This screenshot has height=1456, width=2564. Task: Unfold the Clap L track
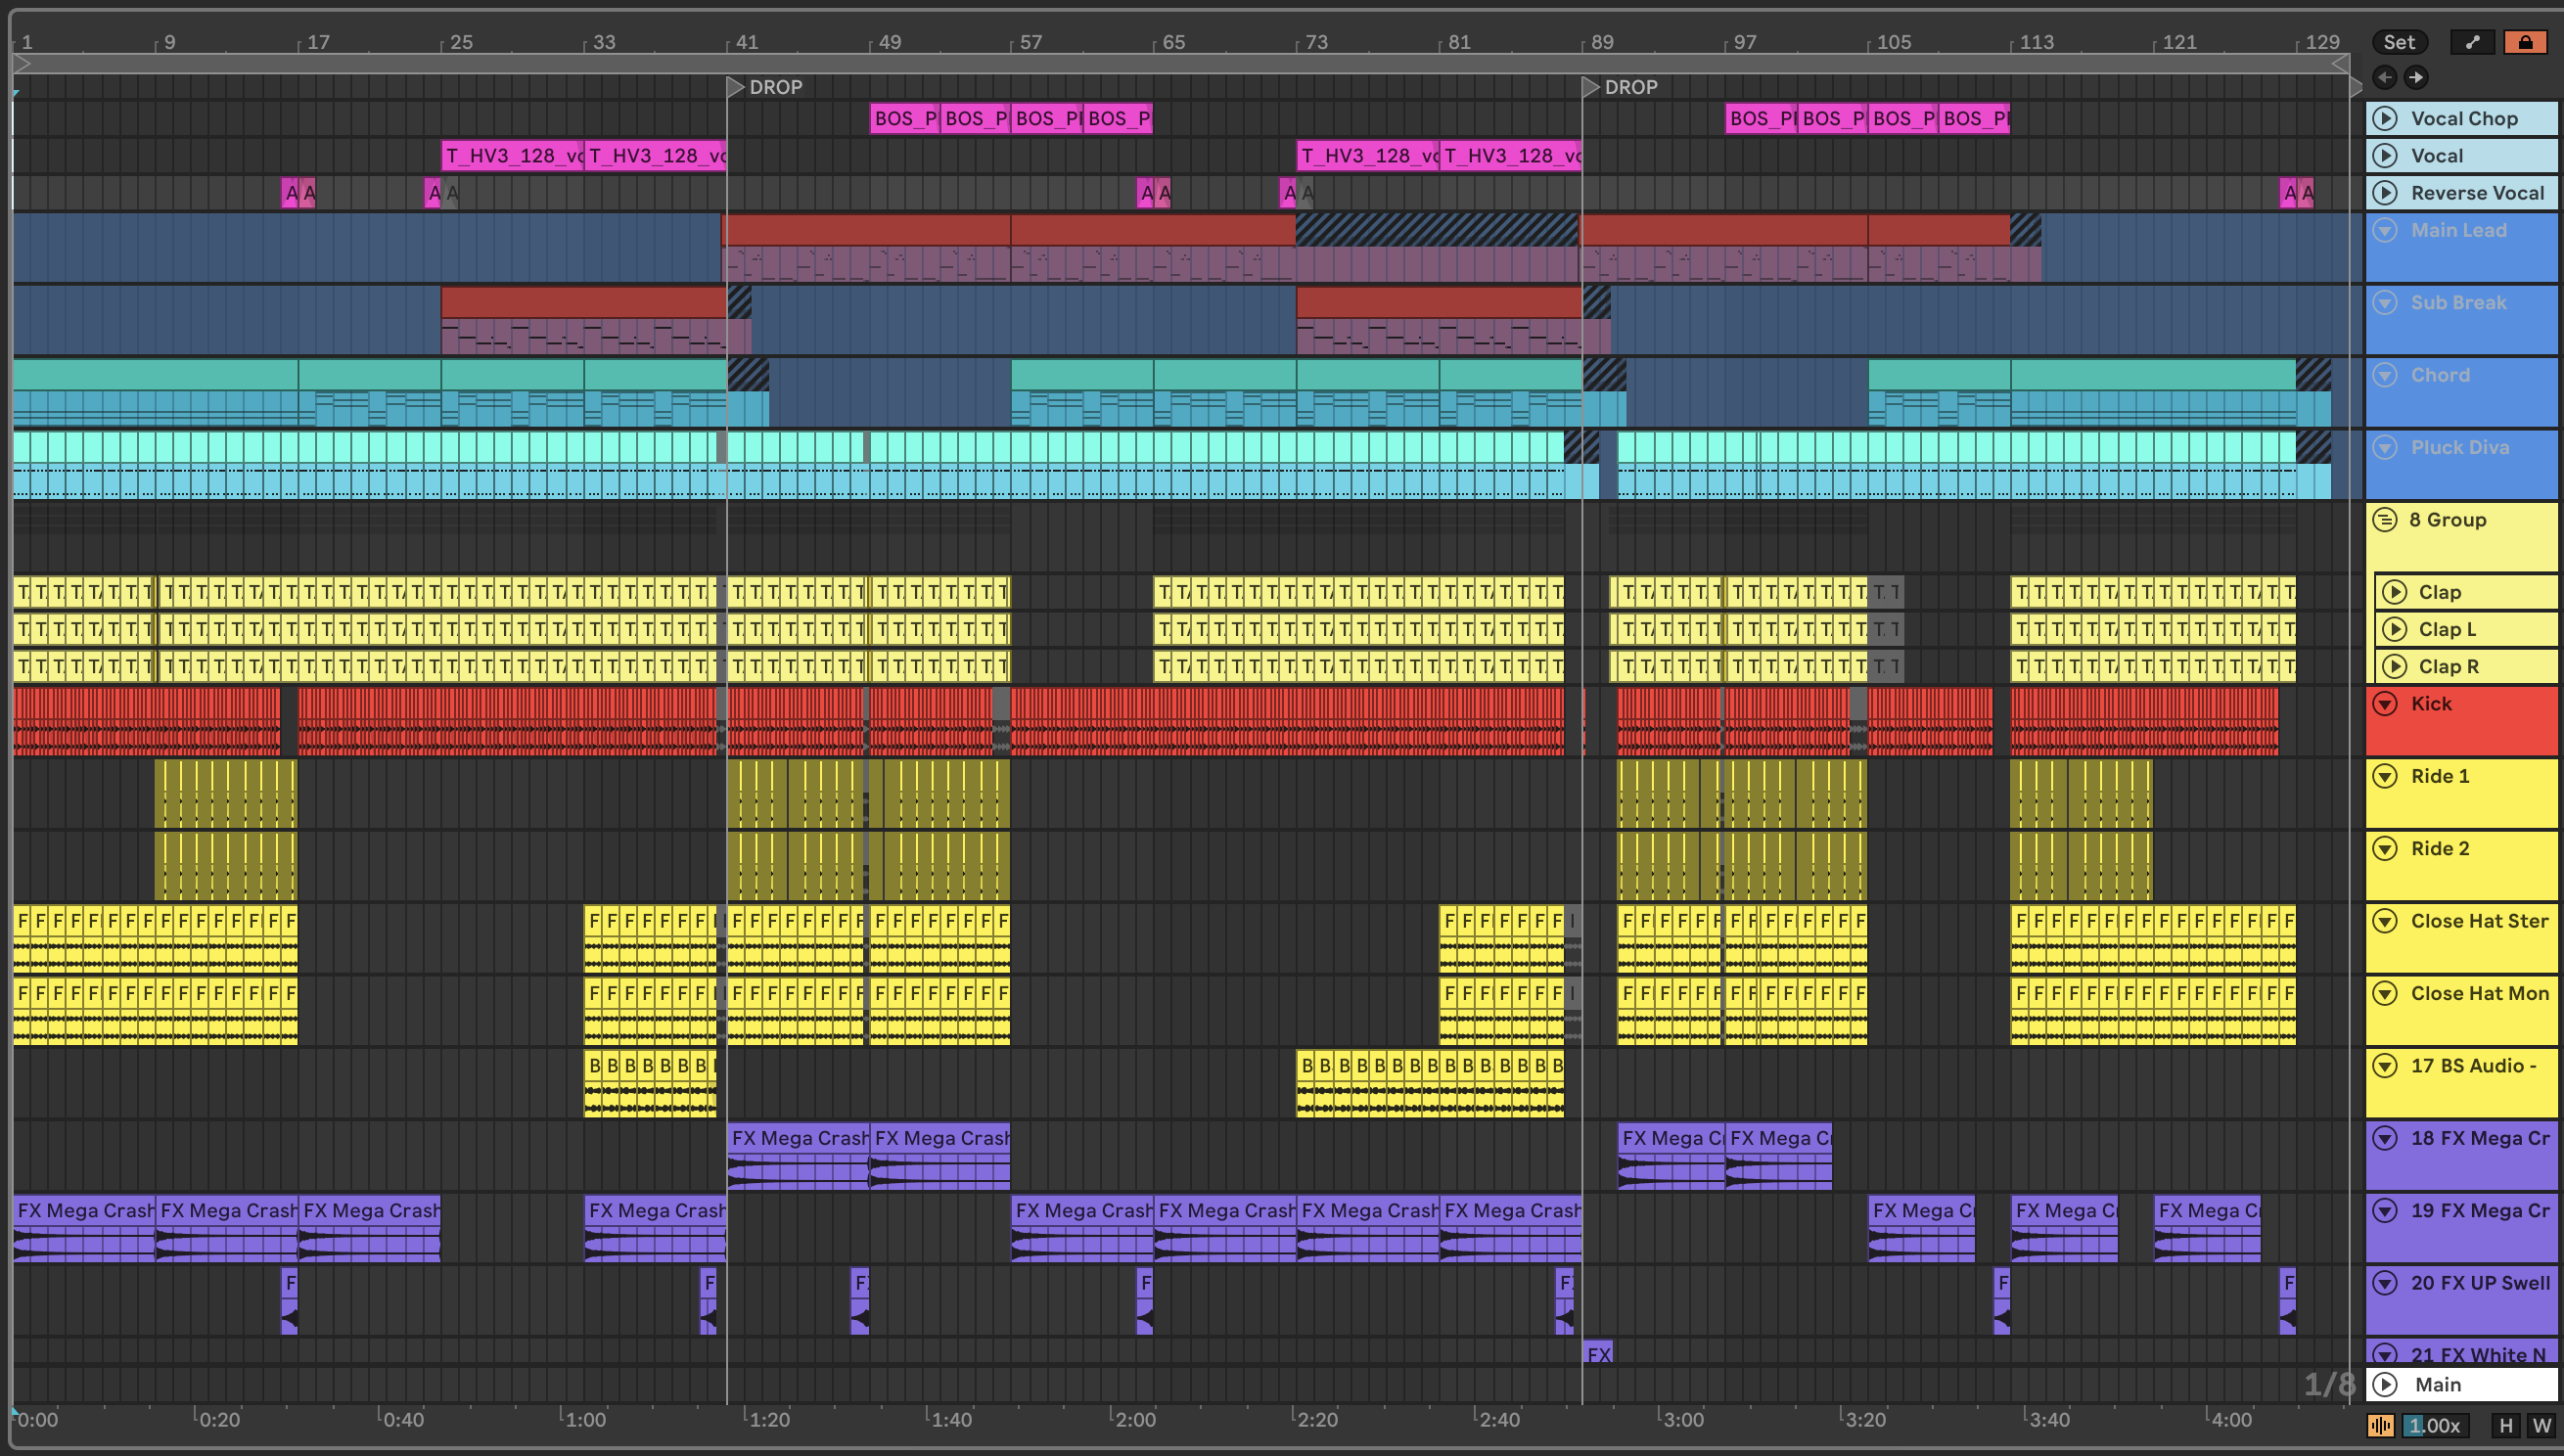coord(2394,629)
